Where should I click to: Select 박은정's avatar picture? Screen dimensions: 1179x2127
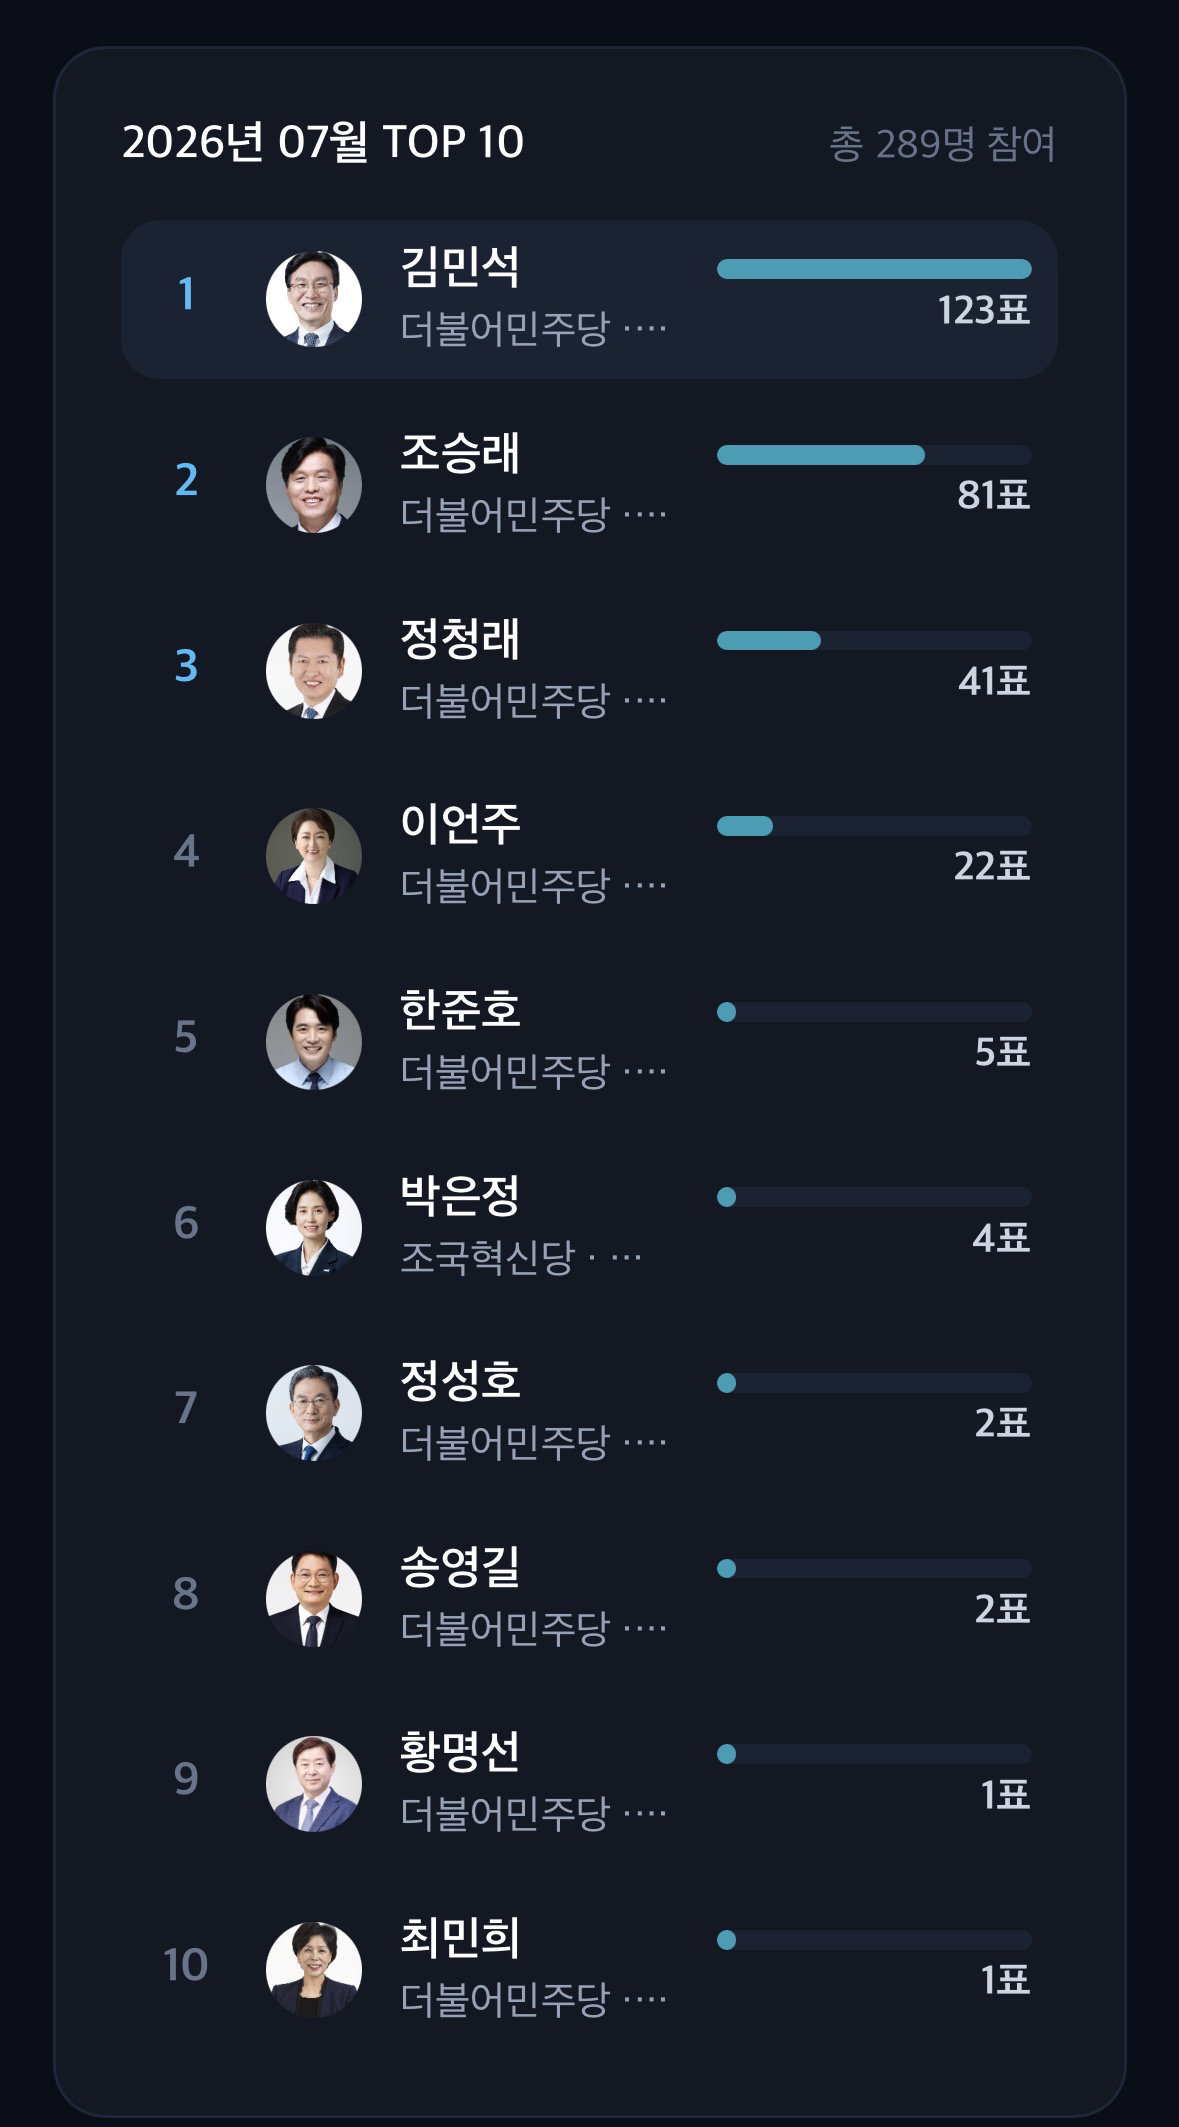[x=314, y=1228]
